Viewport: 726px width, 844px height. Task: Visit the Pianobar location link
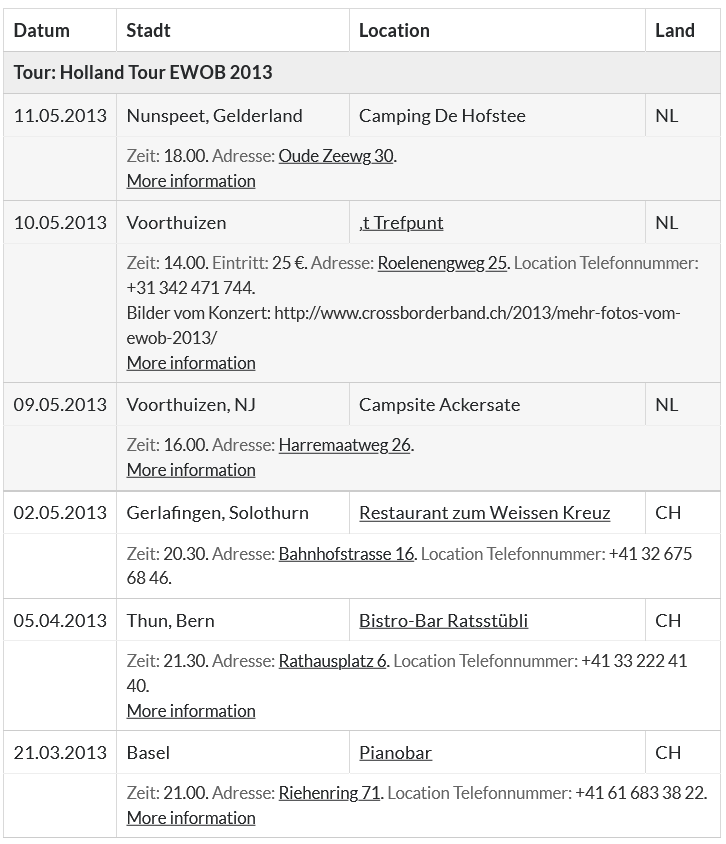[395, 753]
